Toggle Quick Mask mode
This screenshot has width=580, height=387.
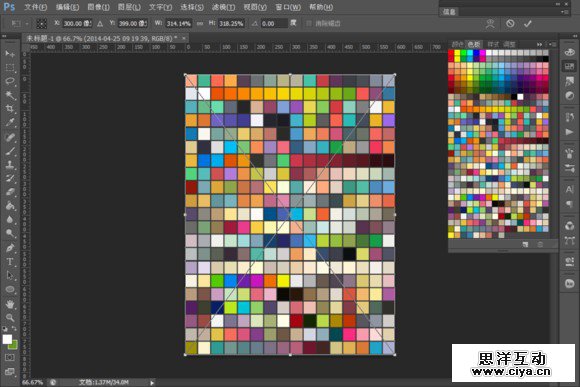tap(10, 357)
